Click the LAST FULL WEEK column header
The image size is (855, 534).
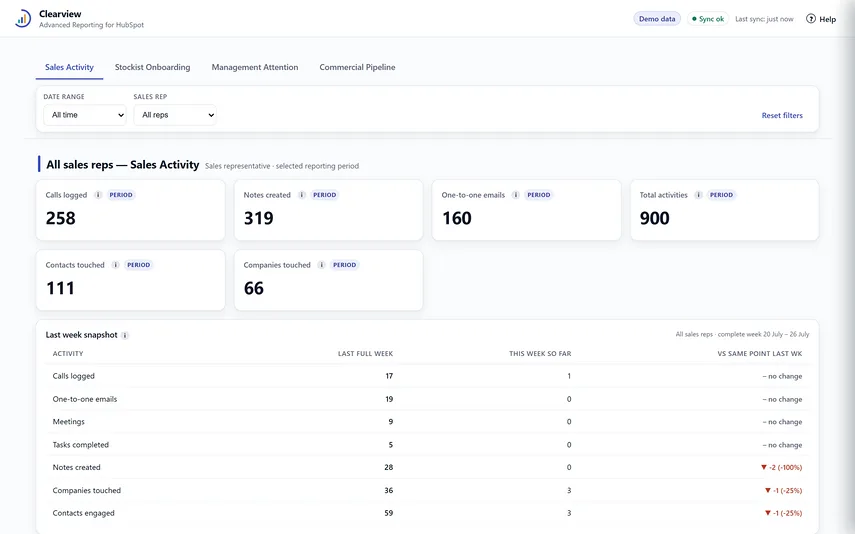(365, 353)
